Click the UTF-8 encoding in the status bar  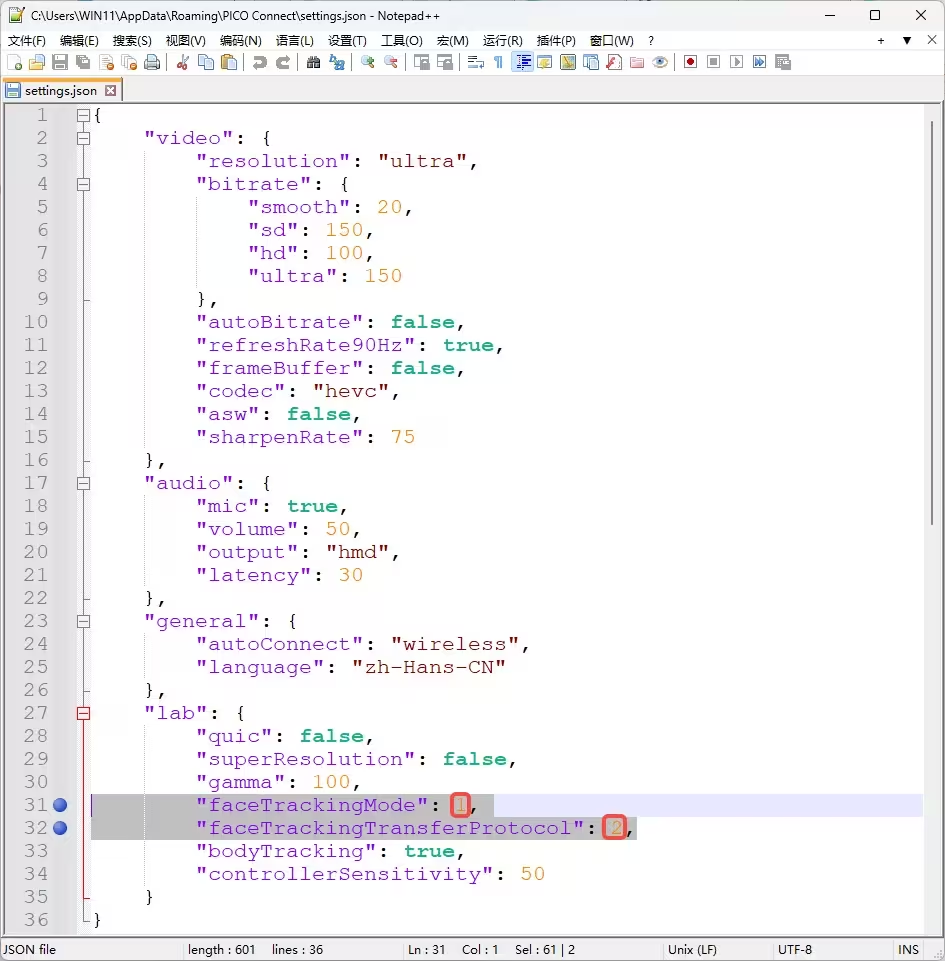coord(794,949)
